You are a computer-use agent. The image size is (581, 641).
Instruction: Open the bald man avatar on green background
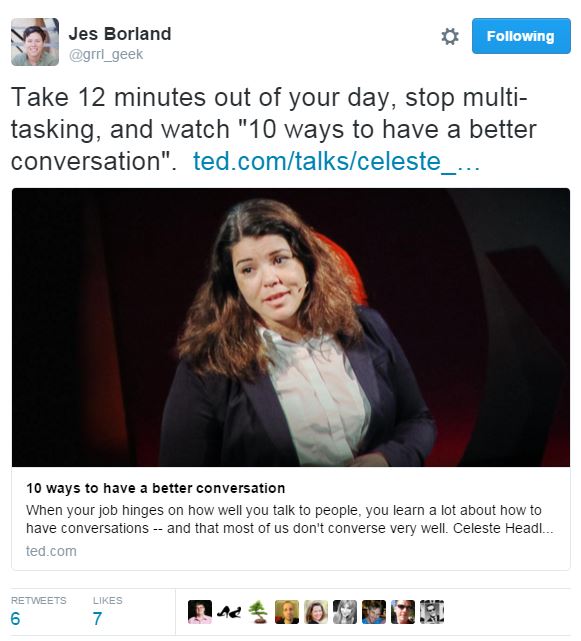pos(287,612)
